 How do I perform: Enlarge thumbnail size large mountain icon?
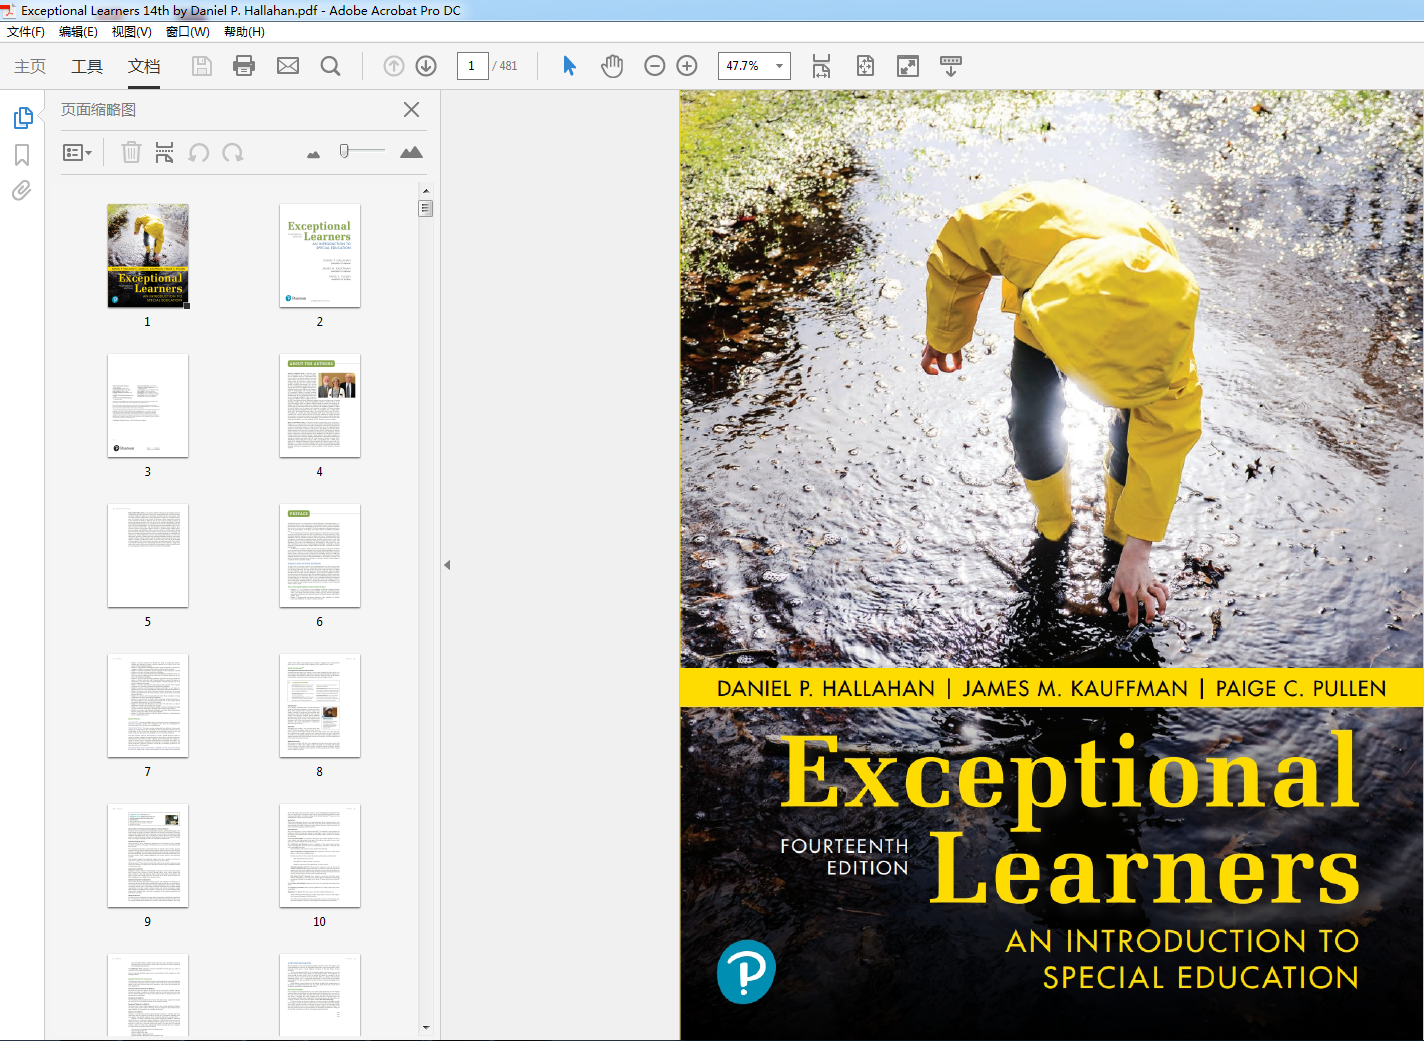pyautogui.click(x=411, y=152)
